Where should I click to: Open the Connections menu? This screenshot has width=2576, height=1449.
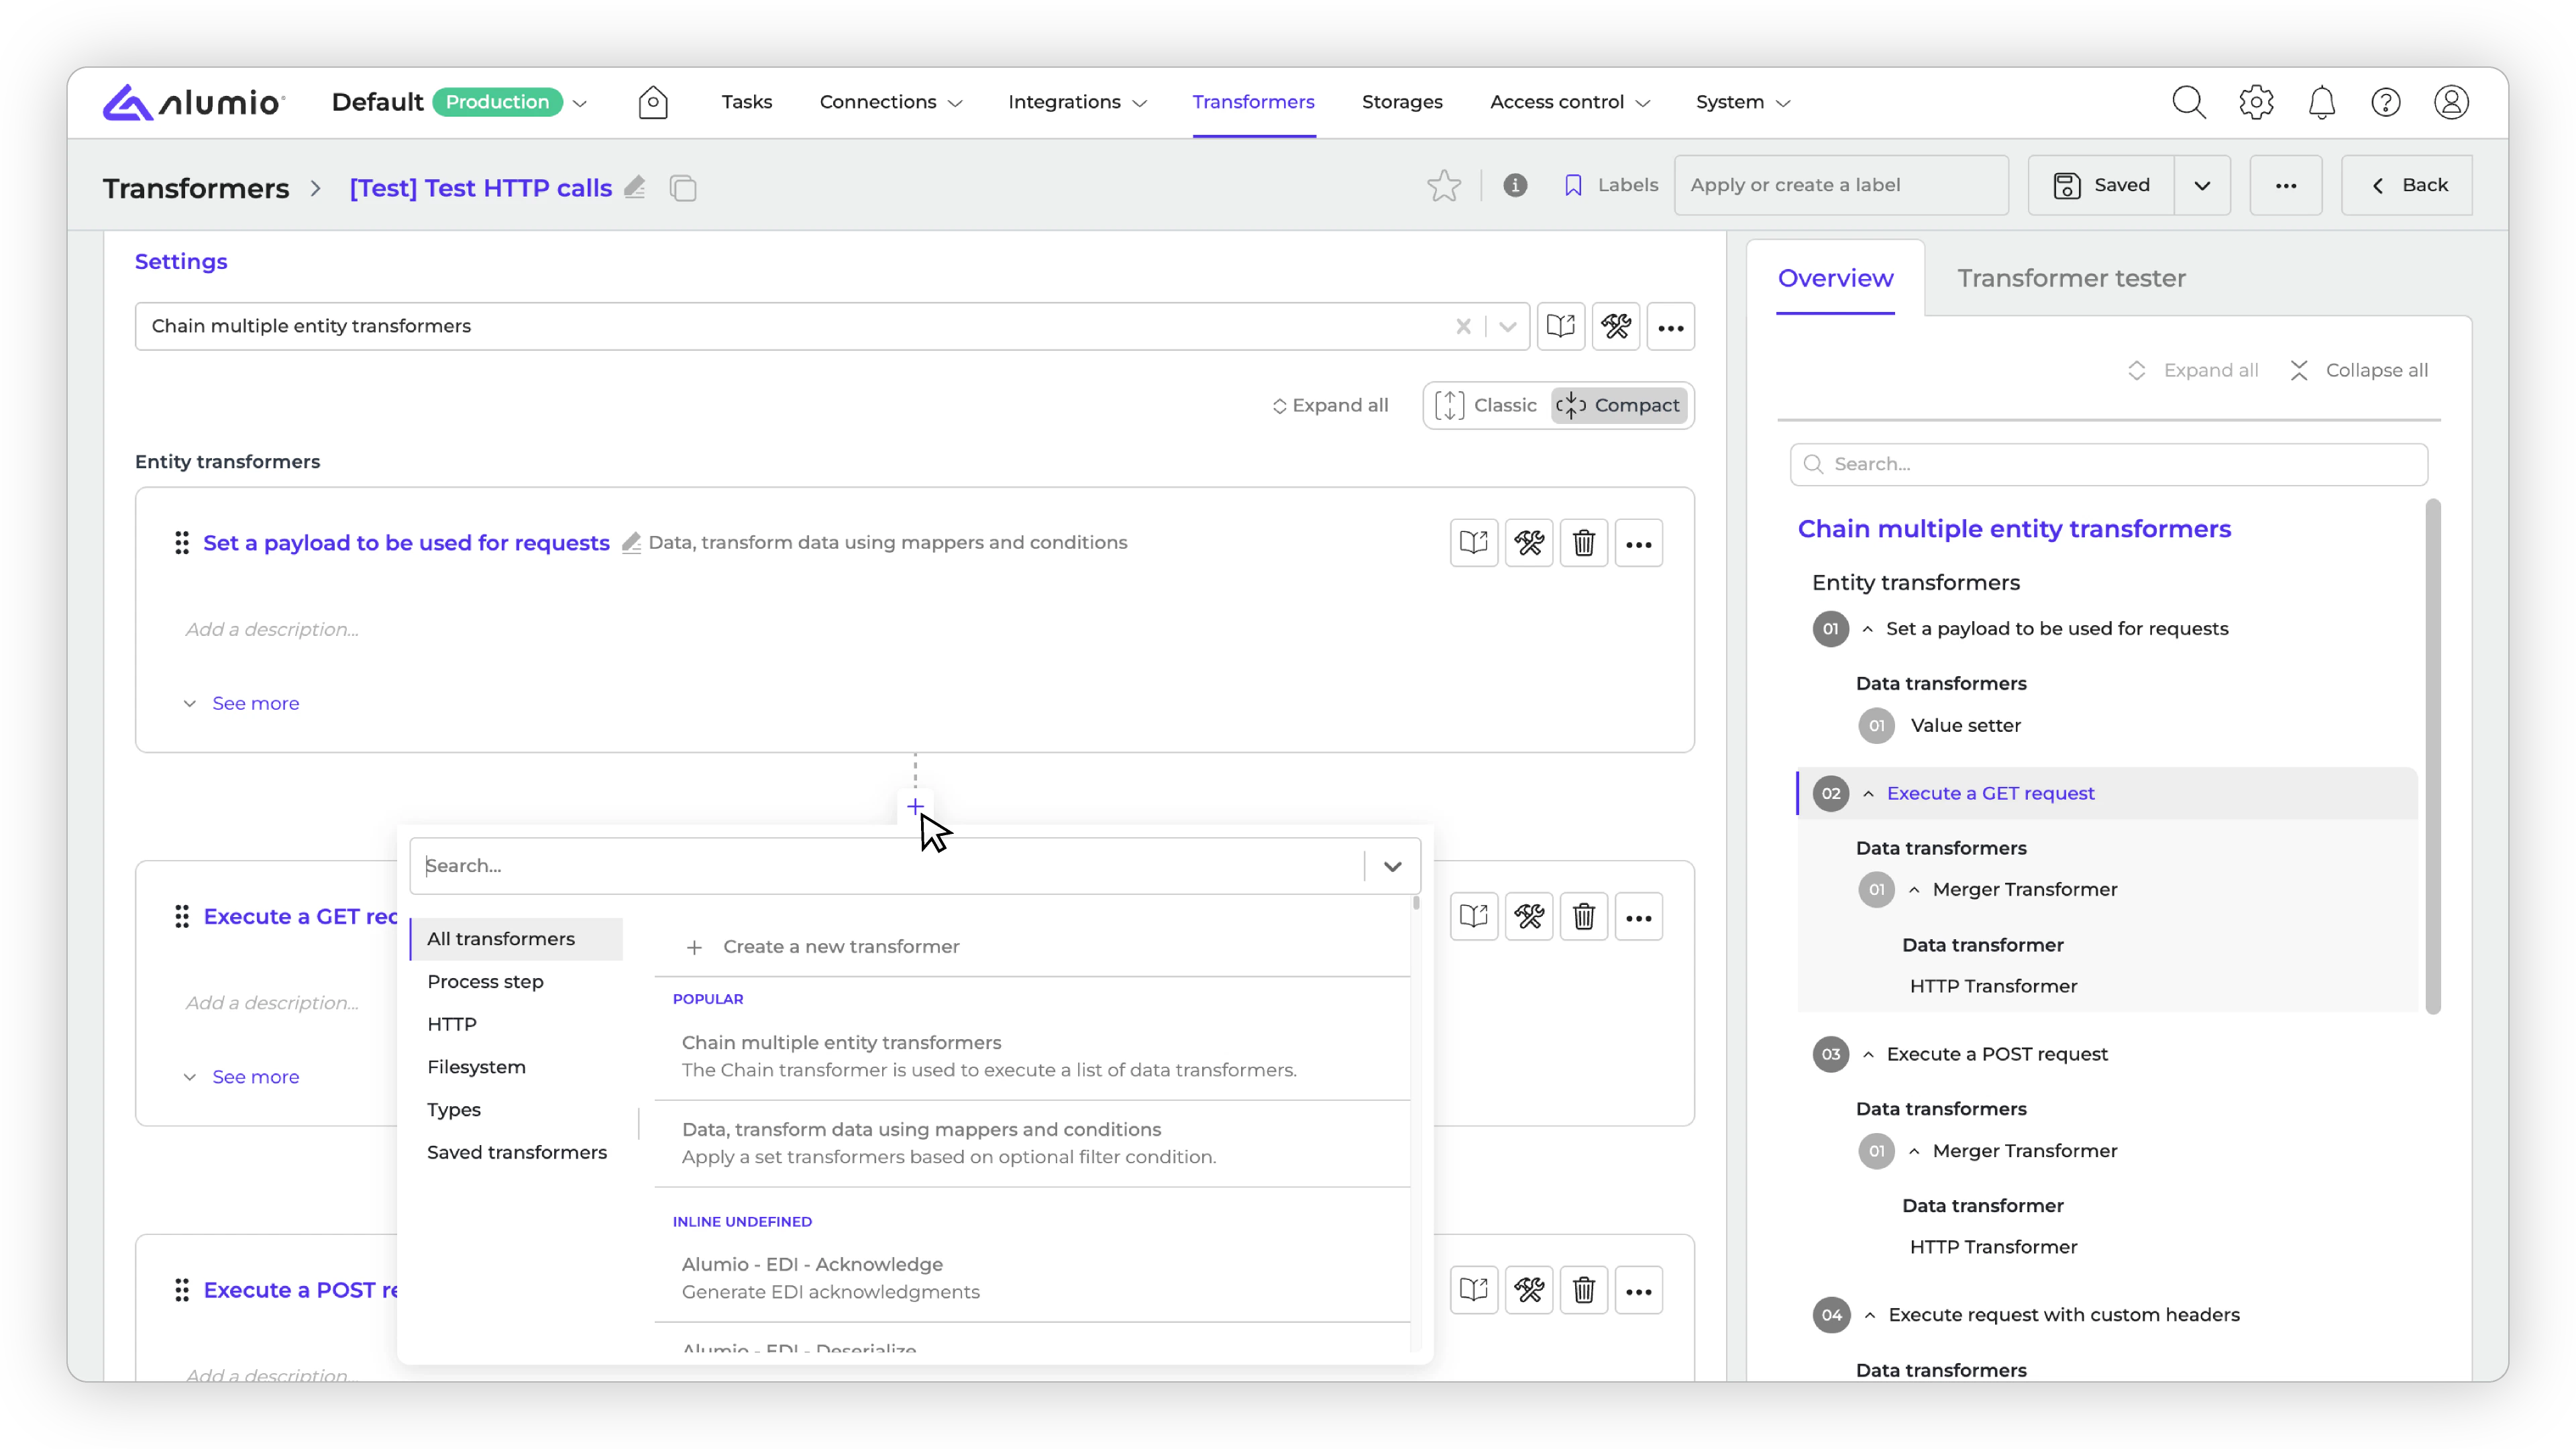click(x=890, y=102)
